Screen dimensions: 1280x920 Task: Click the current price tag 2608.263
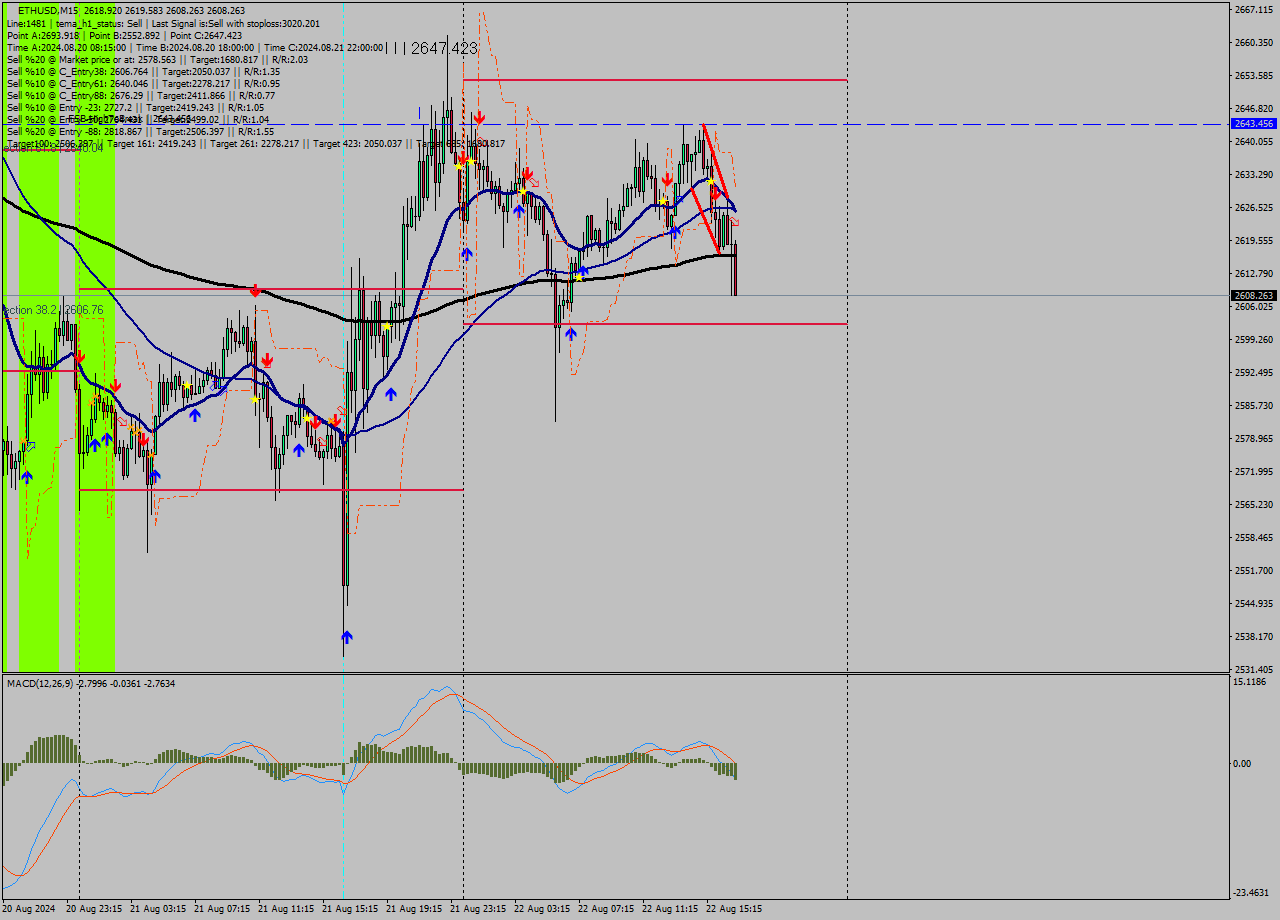(1253, 296)
